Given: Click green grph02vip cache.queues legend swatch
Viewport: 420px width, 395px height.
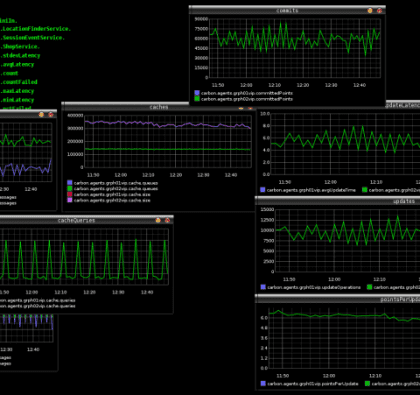Looking at the screenshot, I should [70, 188].
